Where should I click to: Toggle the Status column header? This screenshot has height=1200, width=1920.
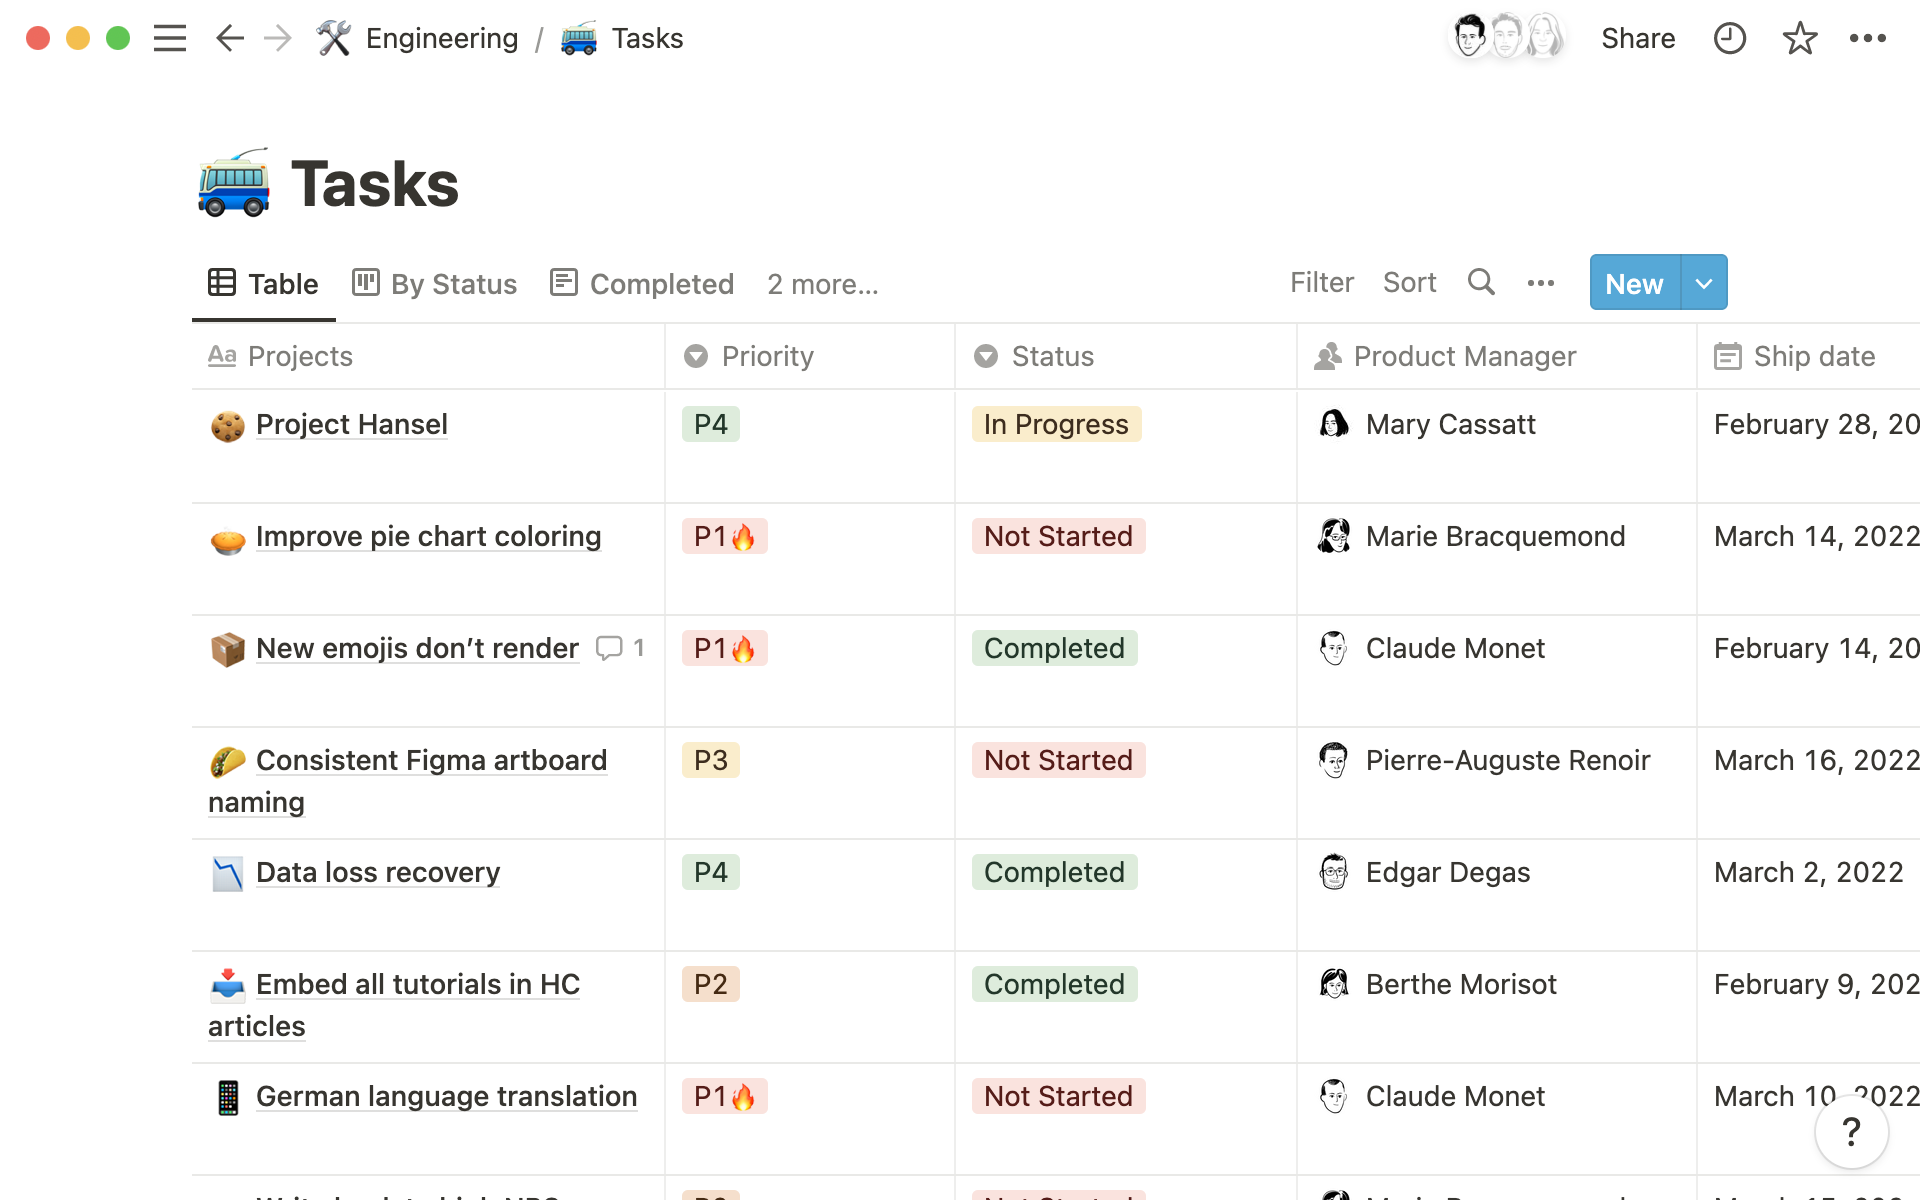(1052, 357)
